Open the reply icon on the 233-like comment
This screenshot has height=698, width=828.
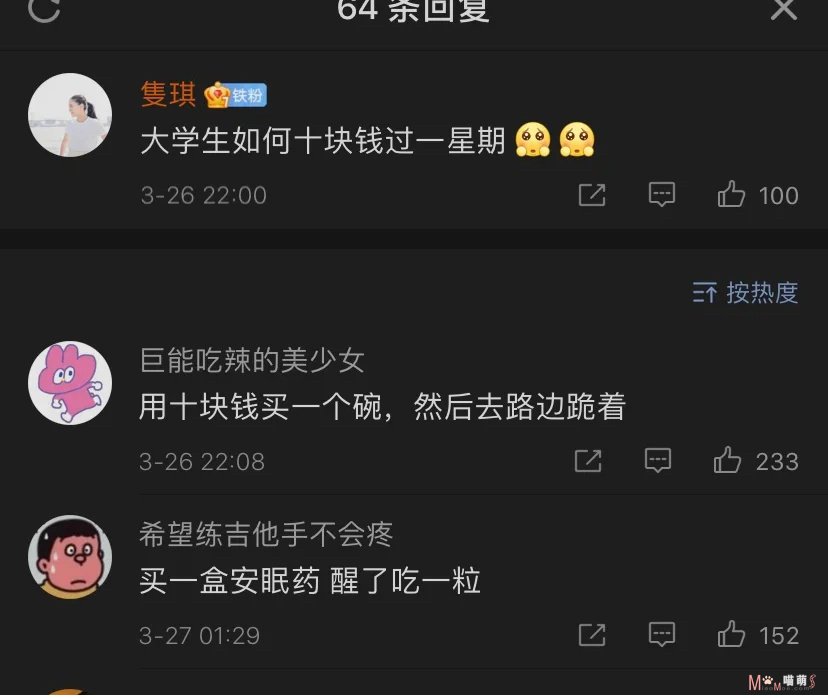point(657,460)
